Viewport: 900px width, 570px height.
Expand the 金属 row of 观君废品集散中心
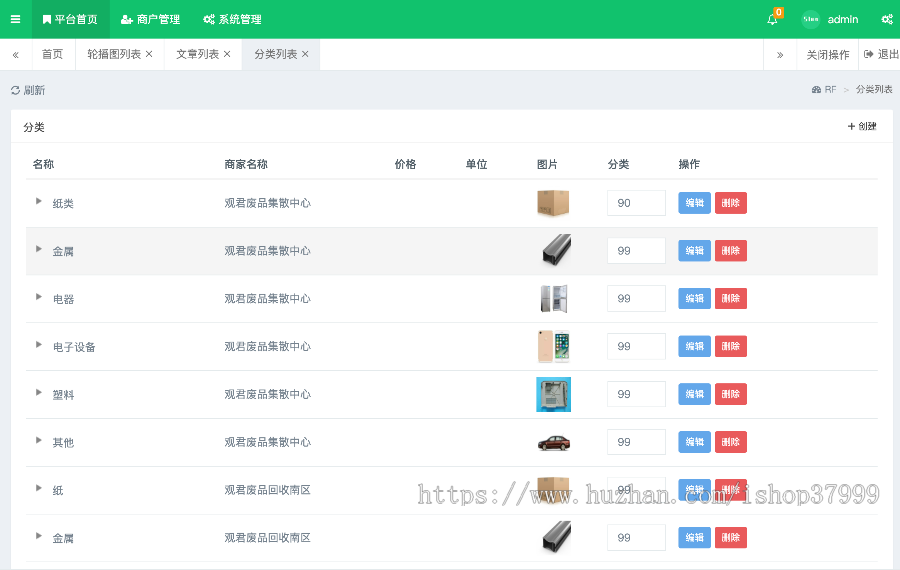[x=38, y=249]
